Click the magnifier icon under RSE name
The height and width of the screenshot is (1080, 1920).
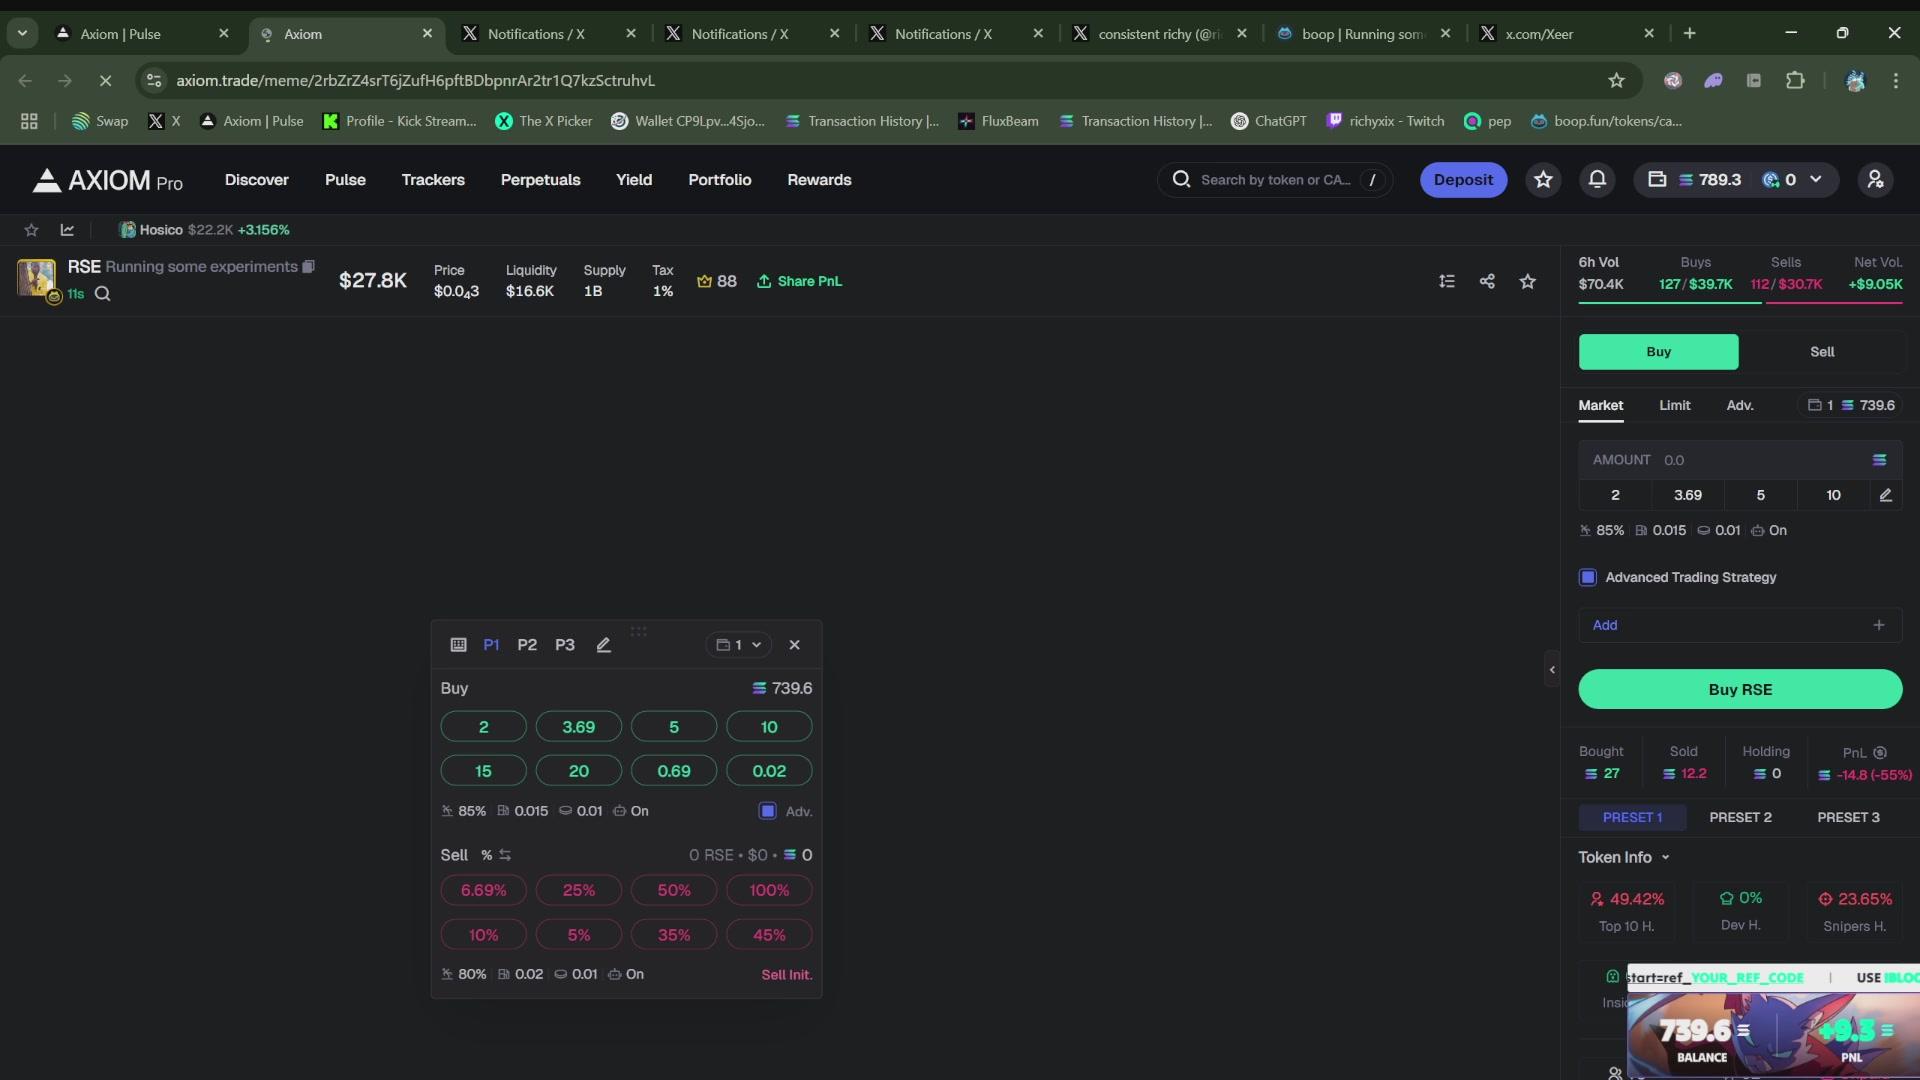click(x=102, y=294)
